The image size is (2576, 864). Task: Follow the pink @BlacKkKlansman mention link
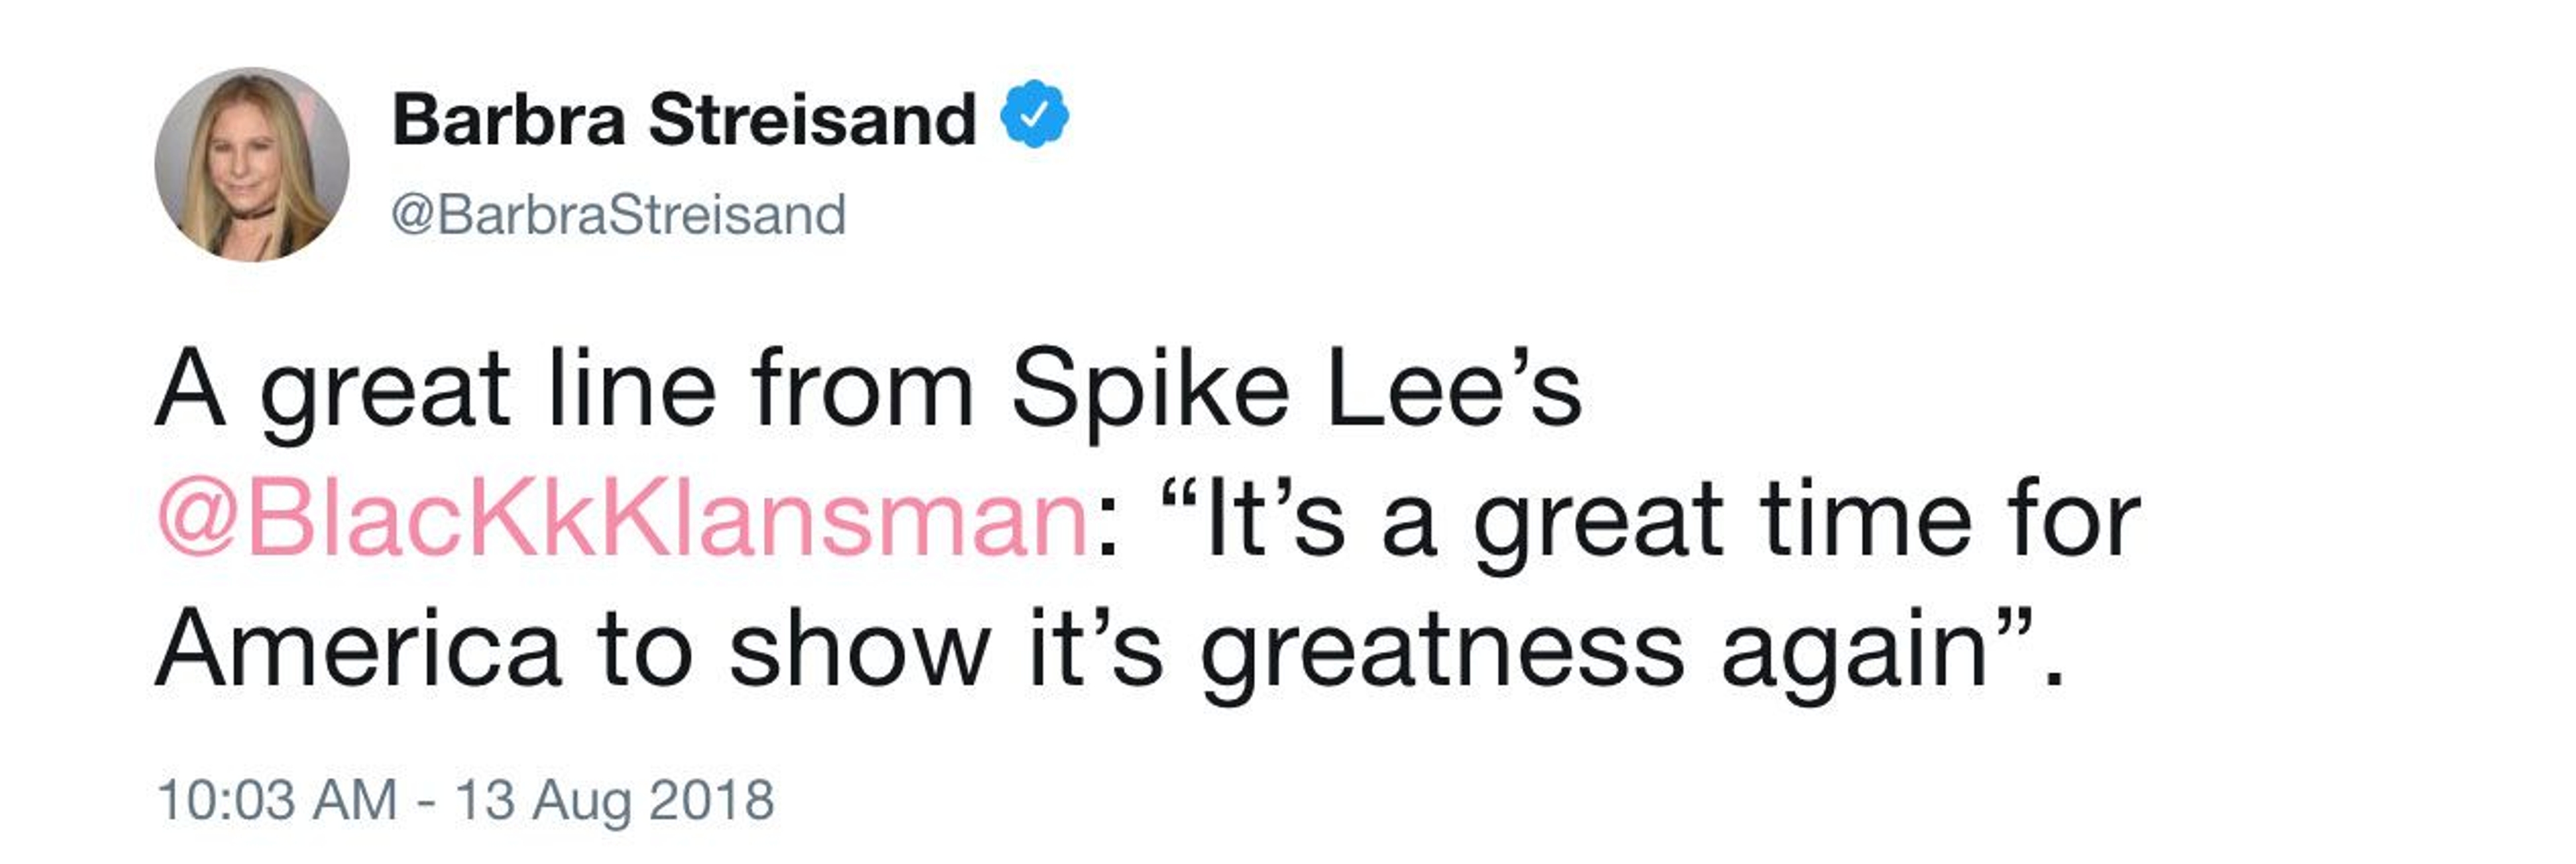pos(623,520)
